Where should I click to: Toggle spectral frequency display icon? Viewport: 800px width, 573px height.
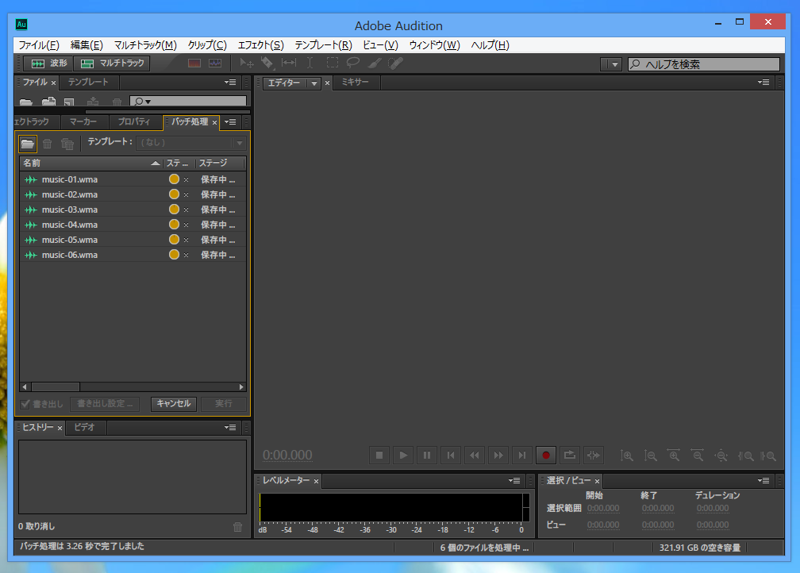(x=194, y=63)
